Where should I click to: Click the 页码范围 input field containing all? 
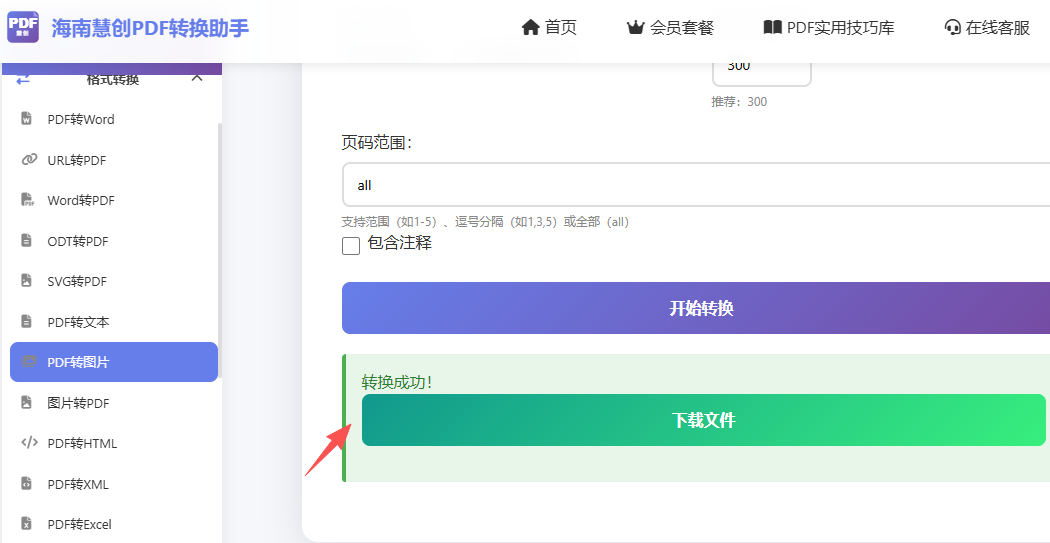point(696,185)
